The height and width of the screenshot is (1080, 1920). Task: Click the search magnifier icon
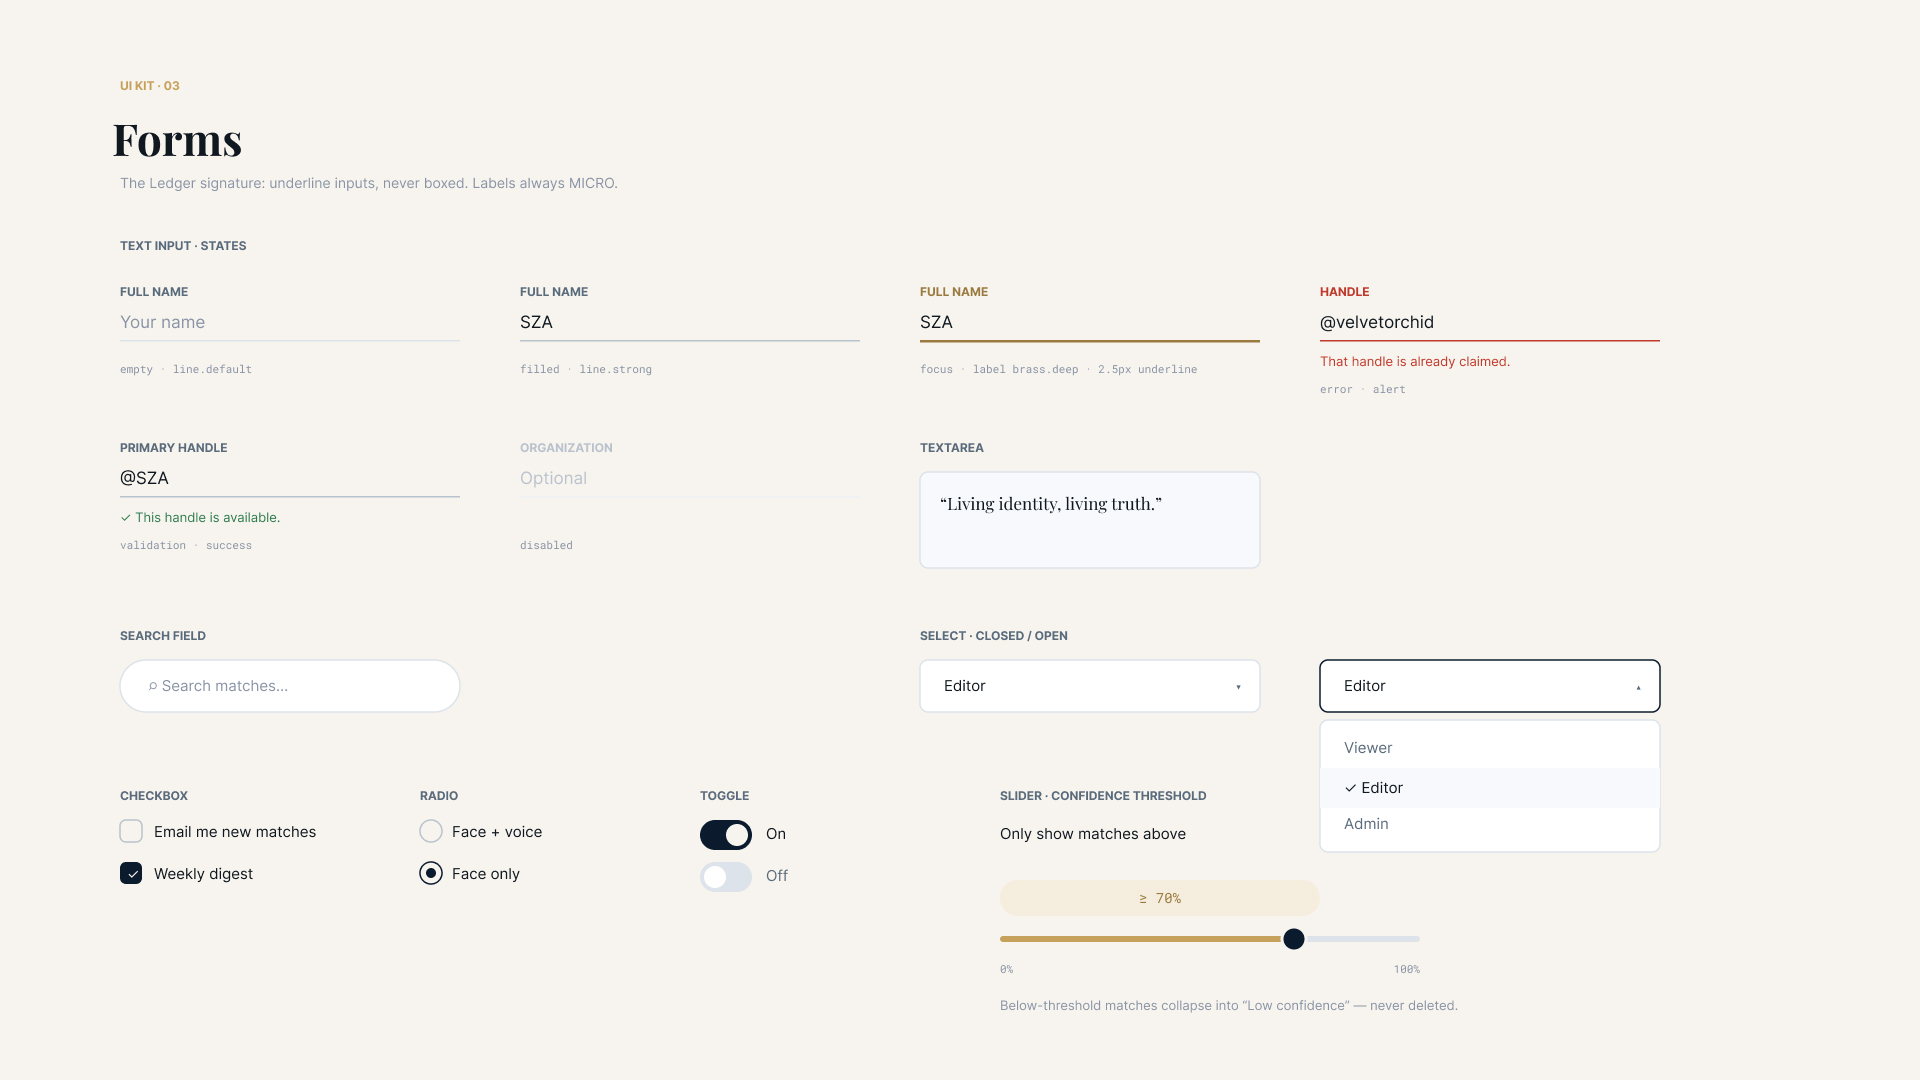point(153,686)
